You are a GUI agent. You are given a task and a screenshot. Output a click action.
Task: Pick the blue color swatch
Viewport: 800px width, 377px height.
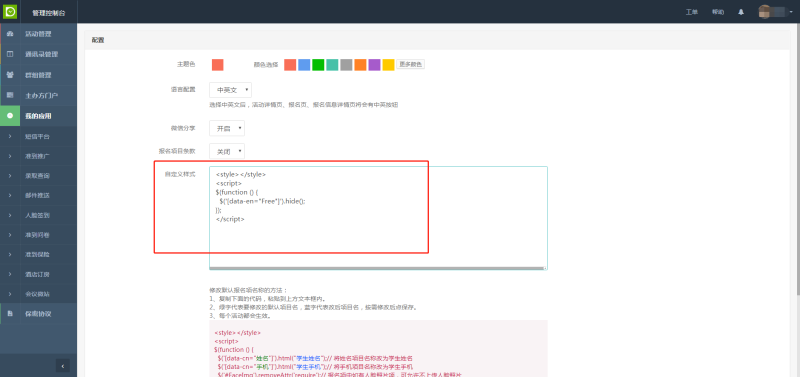pos(304,65)
